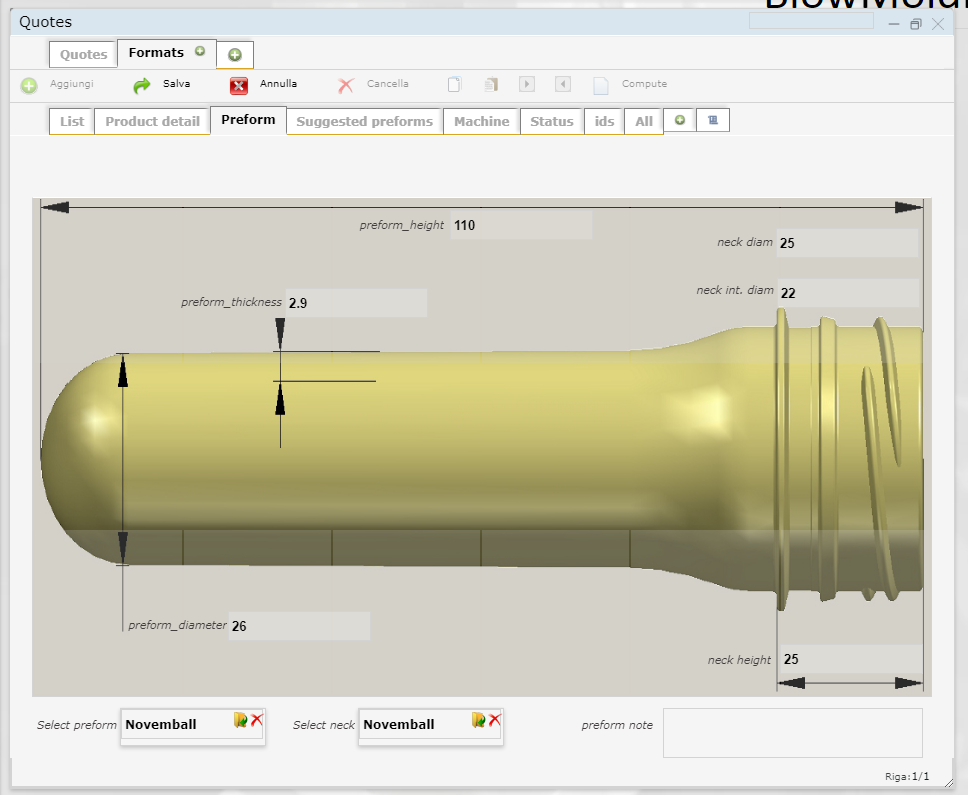Click the new tab plus button beside Formats

click(x=235, y=55)
